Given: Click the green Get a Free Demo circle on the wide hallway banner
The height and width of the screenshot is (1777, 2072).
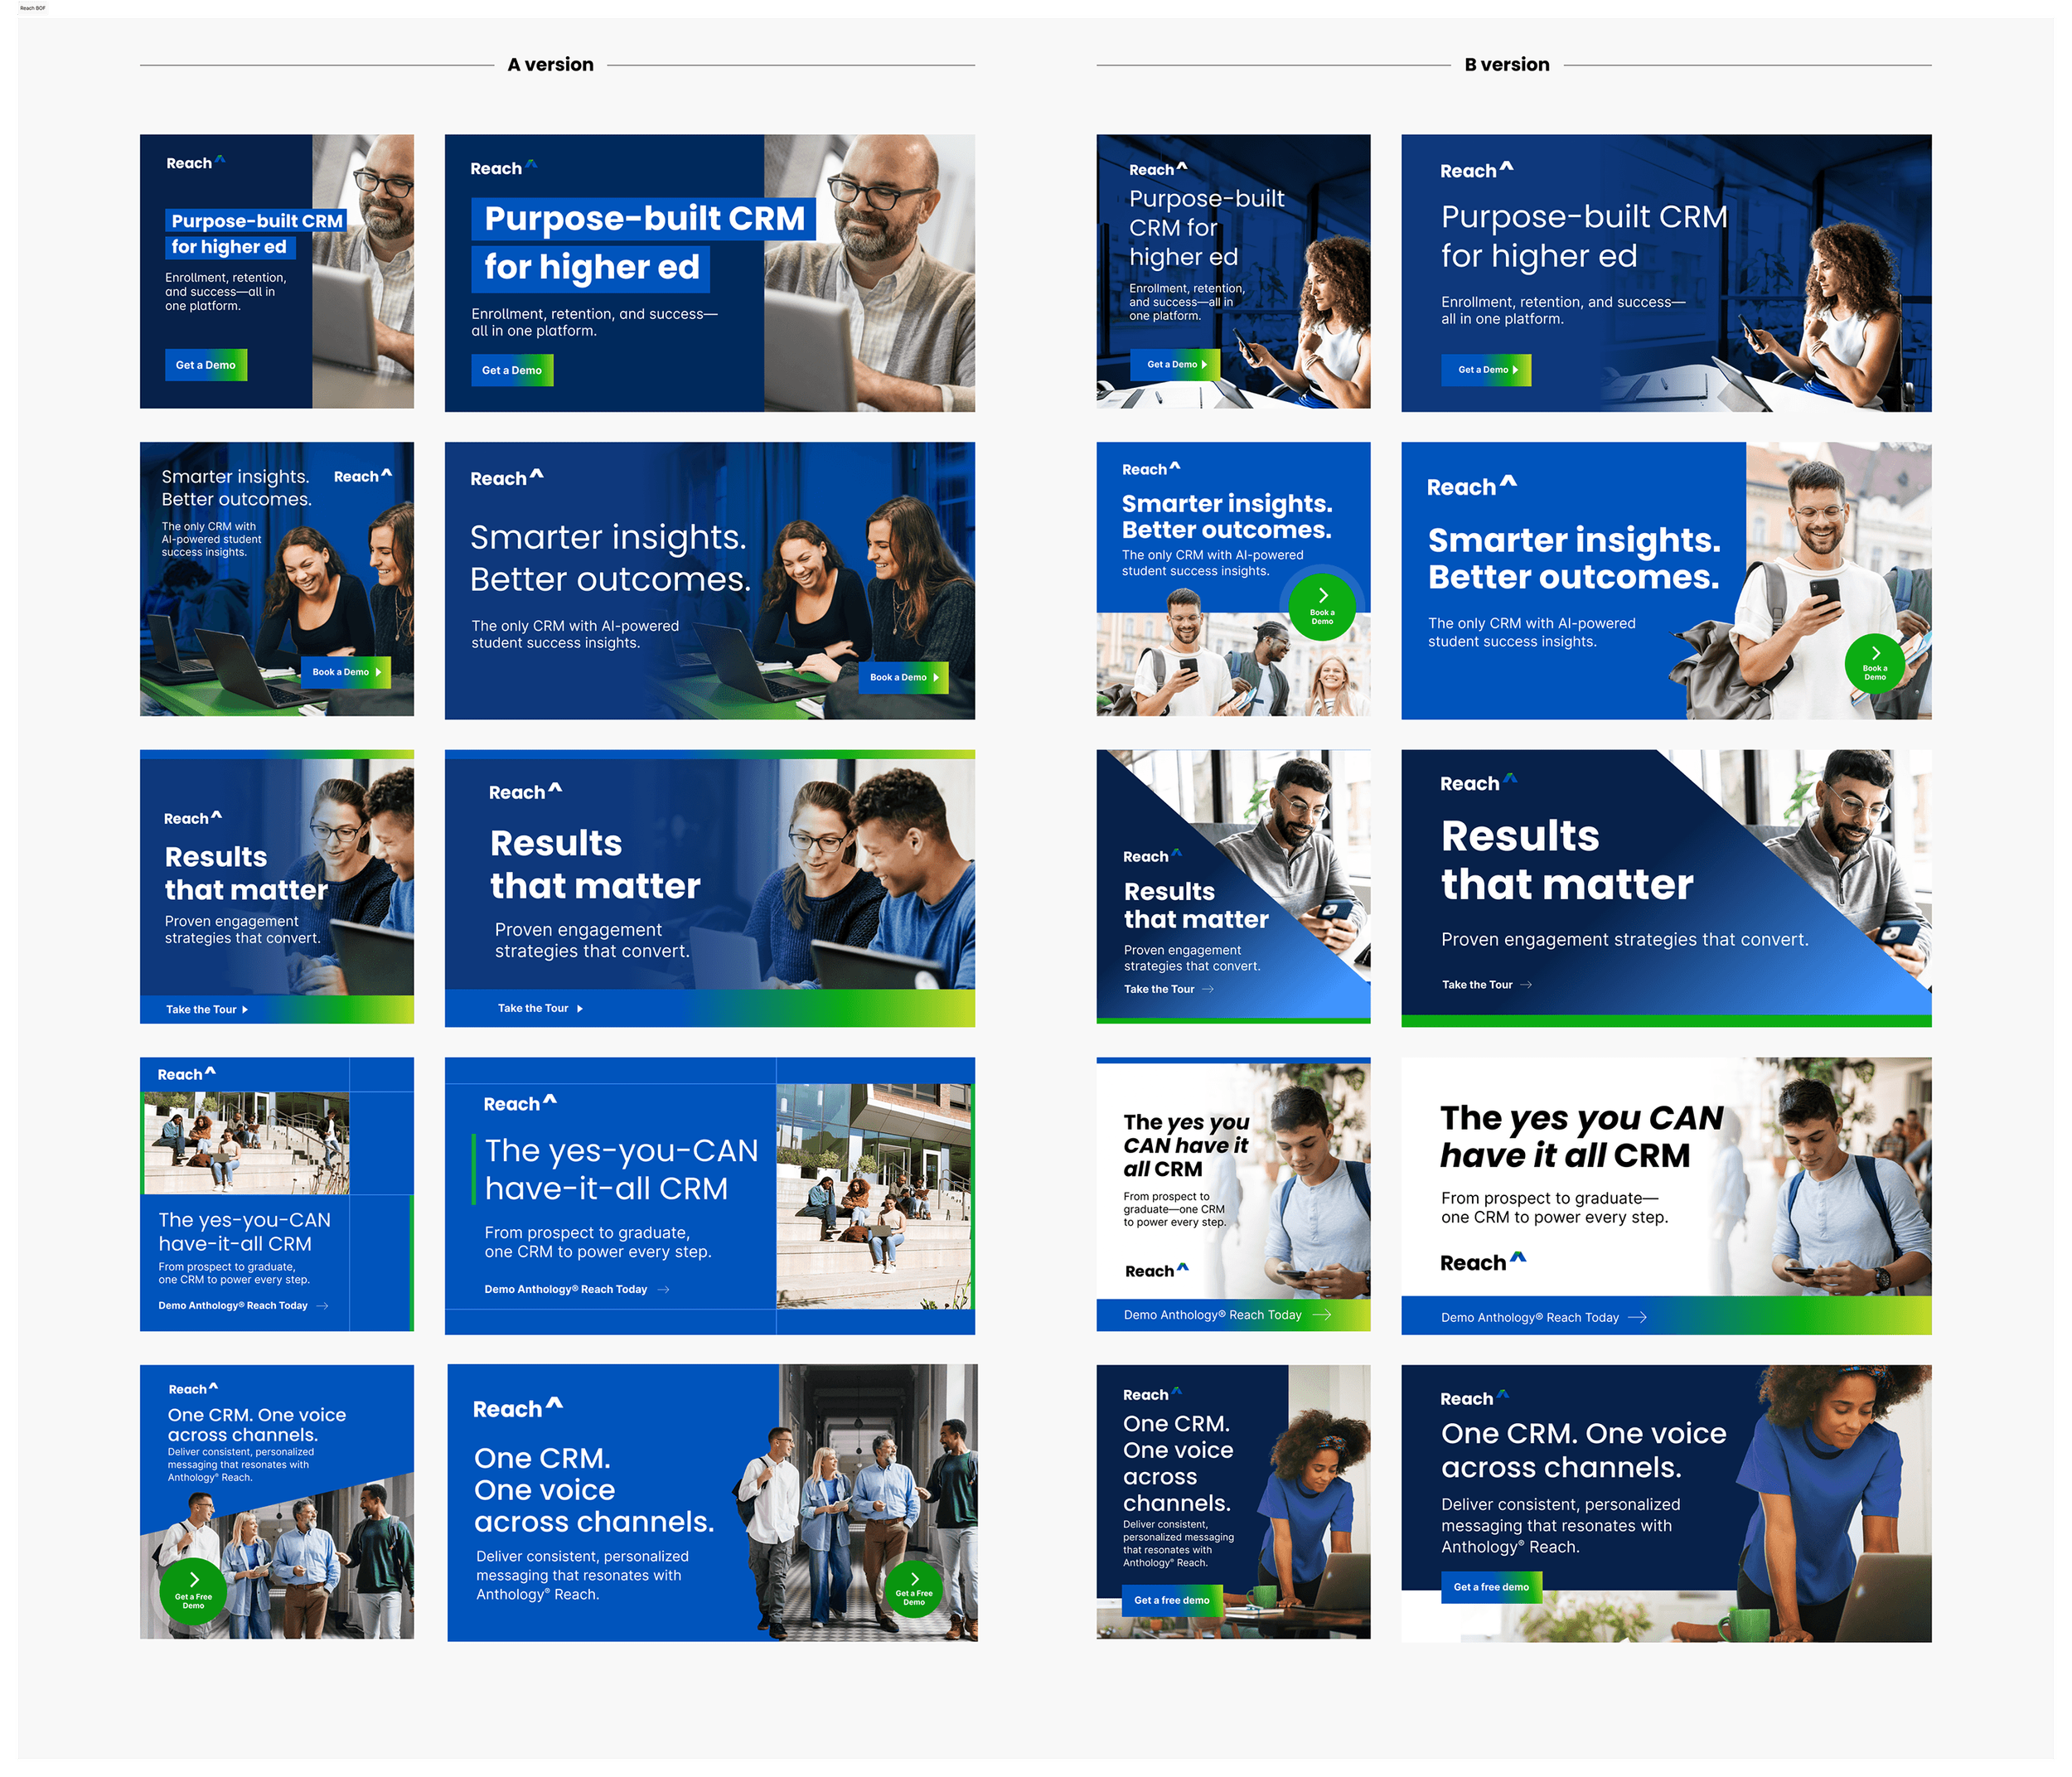Looking at the screenshot, I should click(913, 1589).
